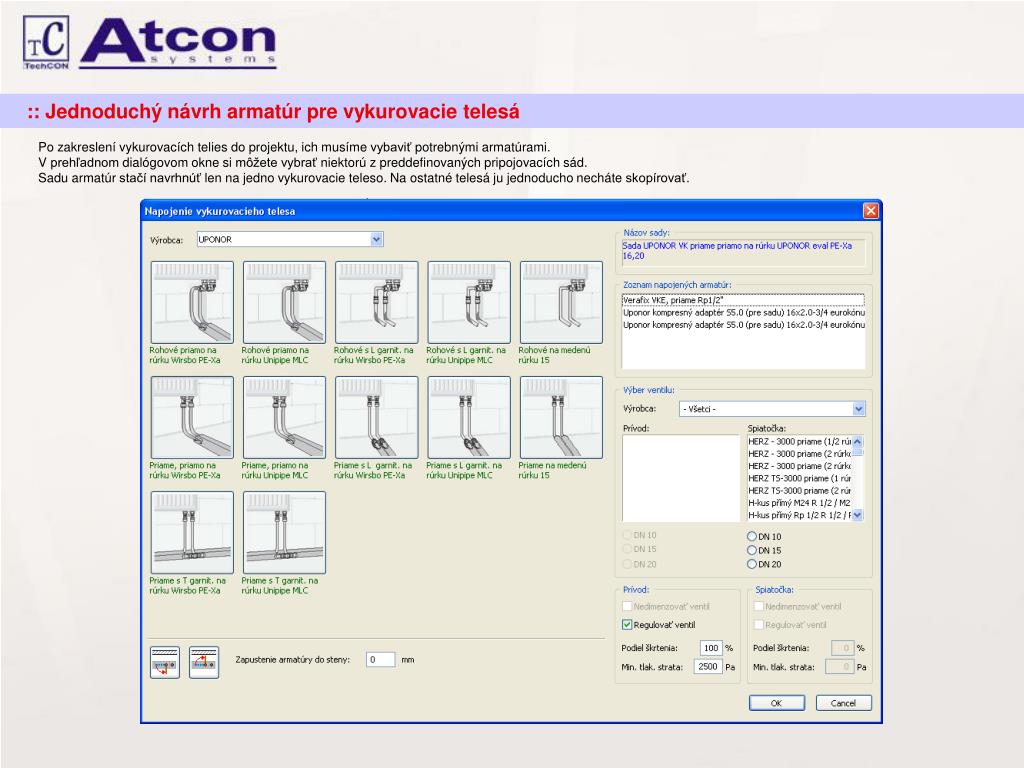Select DN 10 radio under Spiatočka
Screen dimensions: 1024x768
[752, 536]
